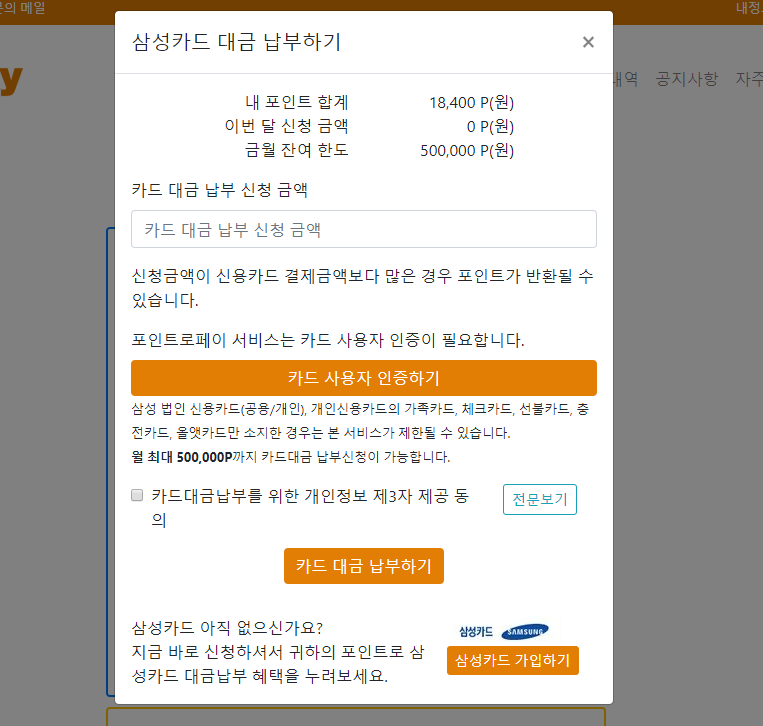763x726 pixels.
Task: Select the 18,400 P(원) point total value
Action: [x=471, y=103]
